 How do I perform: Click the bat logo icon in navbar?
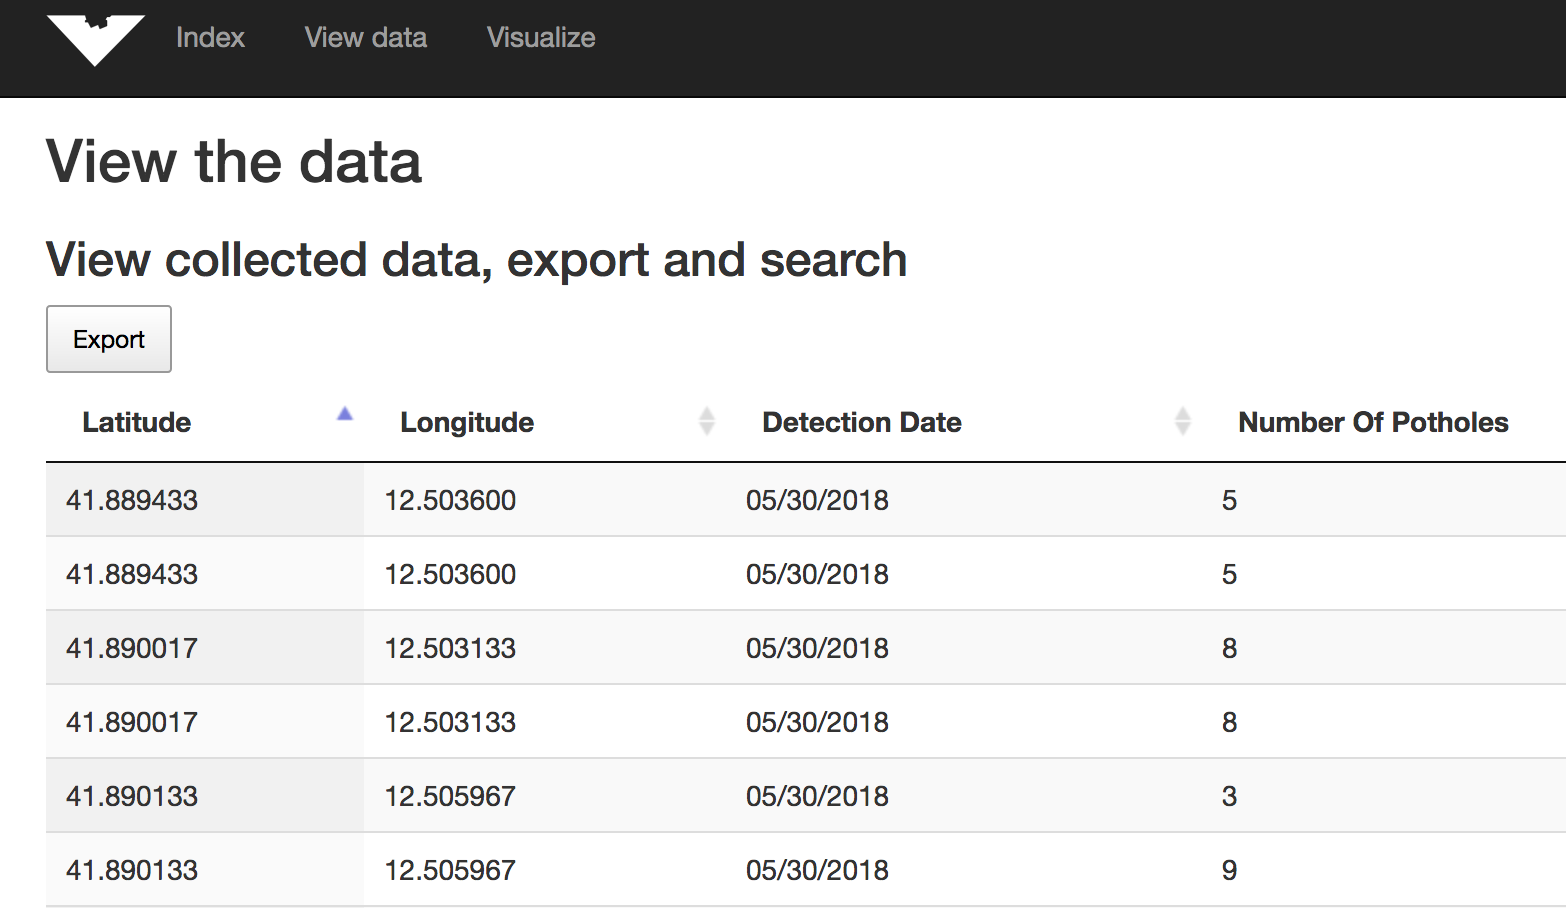click(x=95, y=40)
